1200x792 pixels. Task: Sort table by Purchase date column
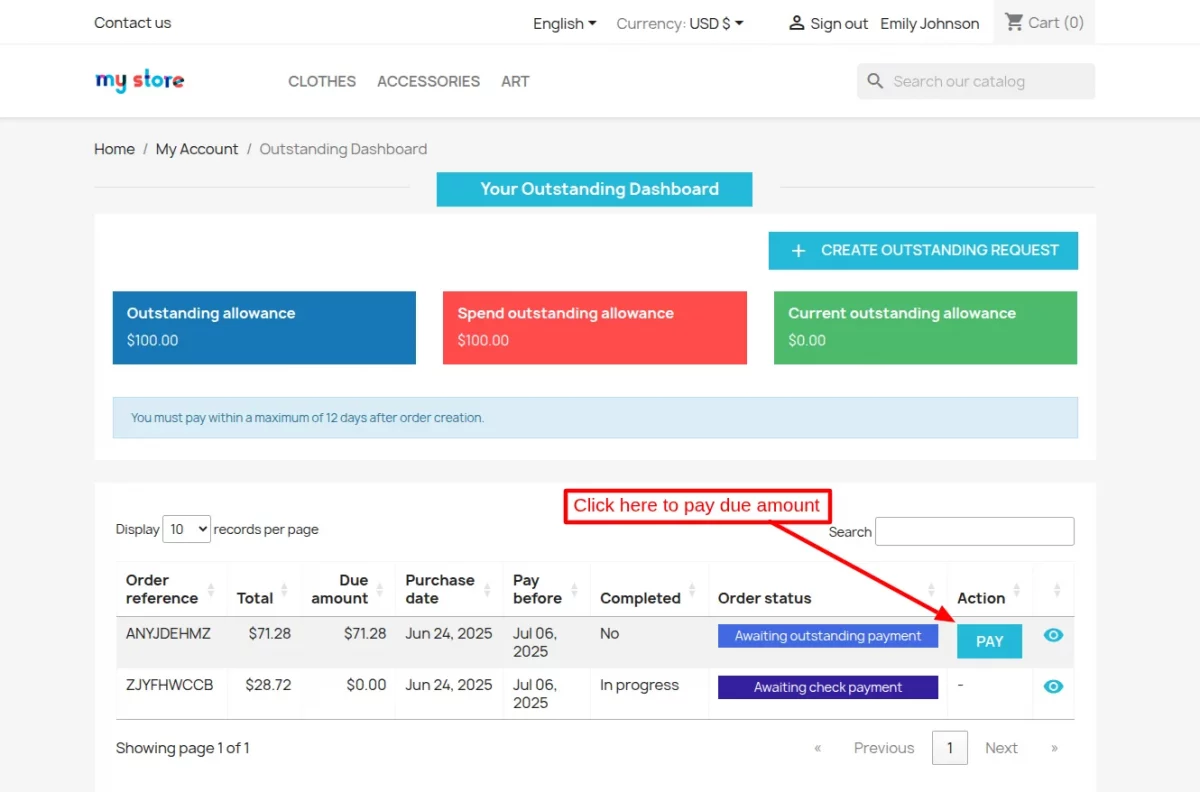pyautogui.click(x=486, y=589)
